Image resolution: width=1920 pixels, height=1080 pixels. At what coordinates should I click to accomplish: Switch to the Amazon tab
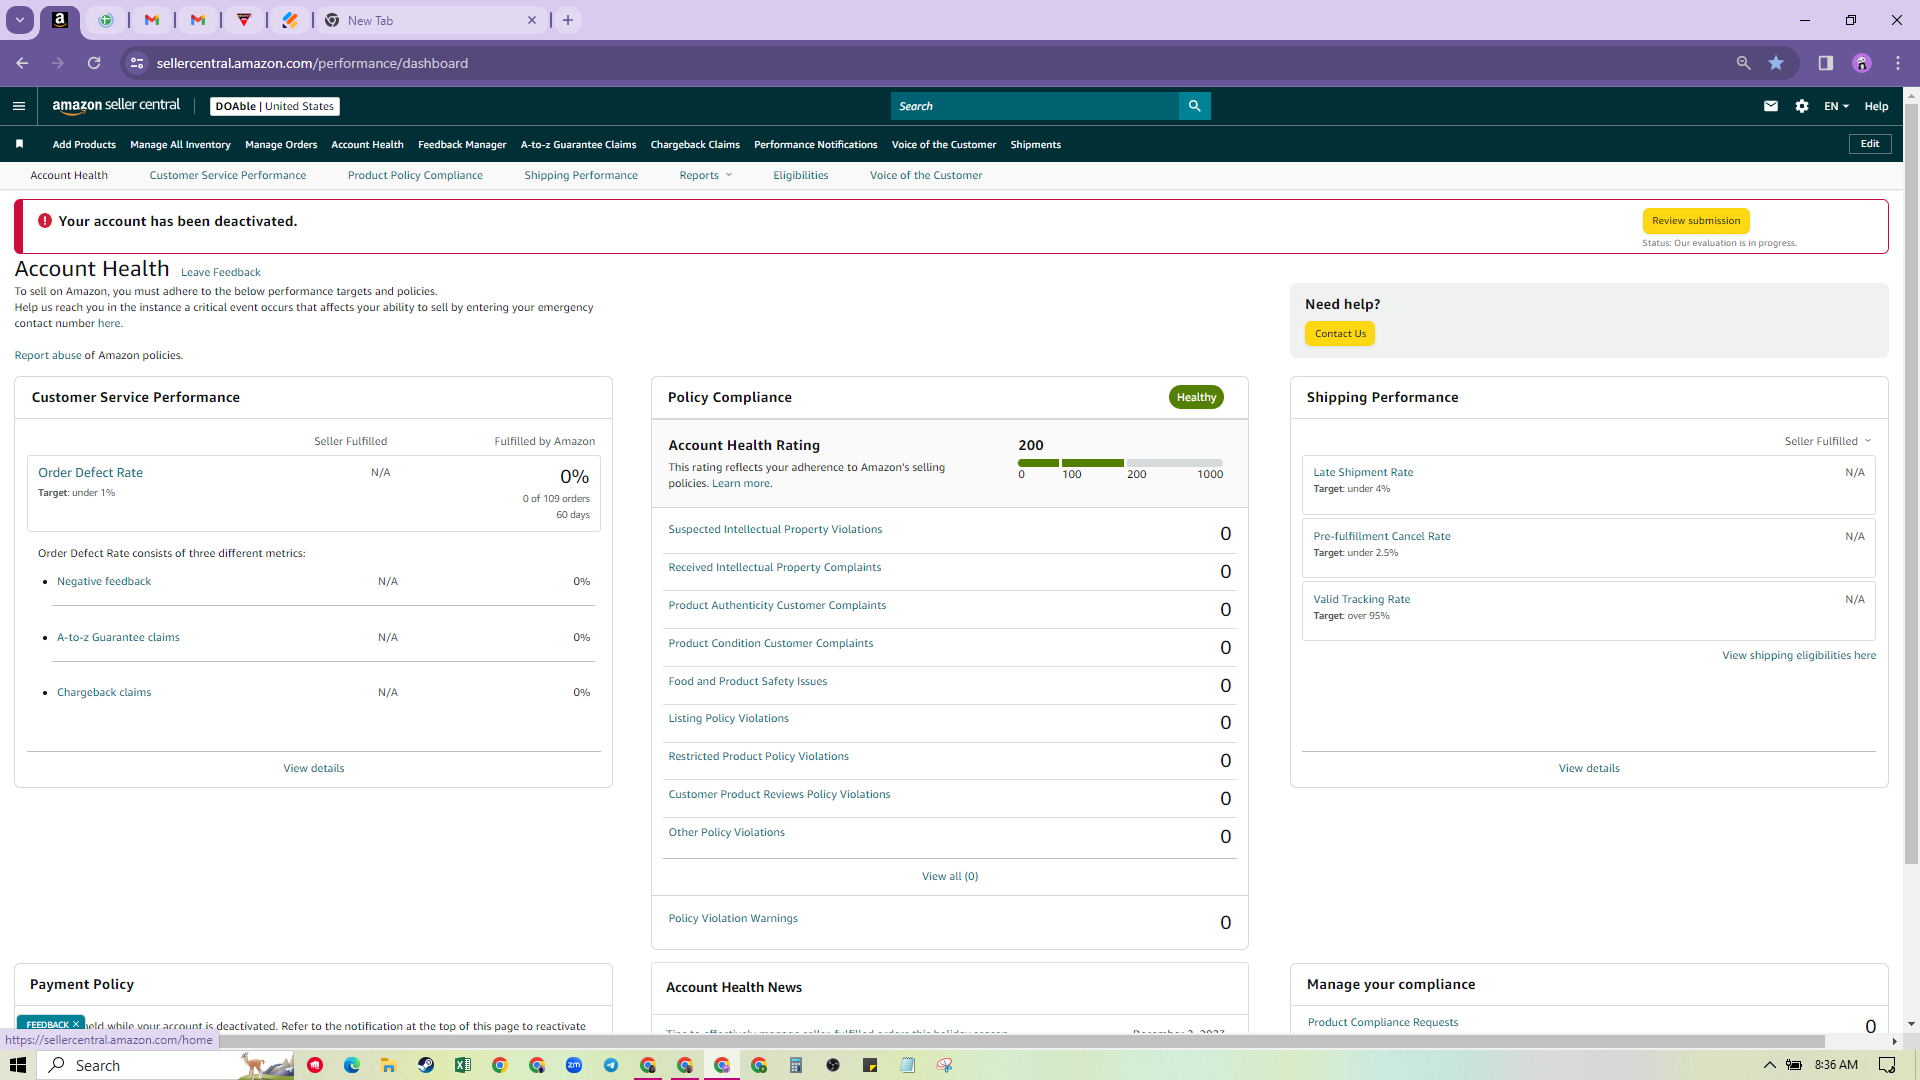tap(60, 20)
